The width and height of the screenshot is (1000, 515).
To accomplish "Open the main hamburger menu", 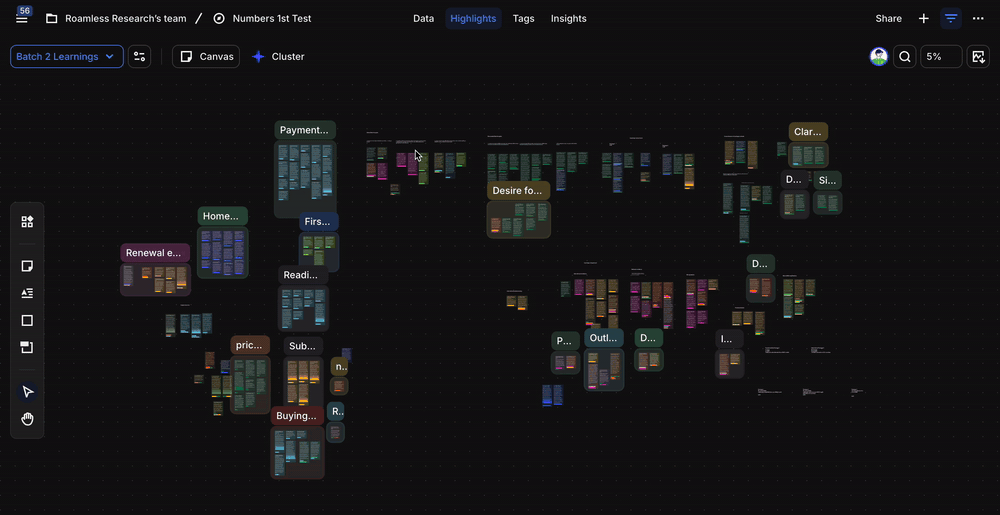I will pyautogui.click(x=22, y=18).
